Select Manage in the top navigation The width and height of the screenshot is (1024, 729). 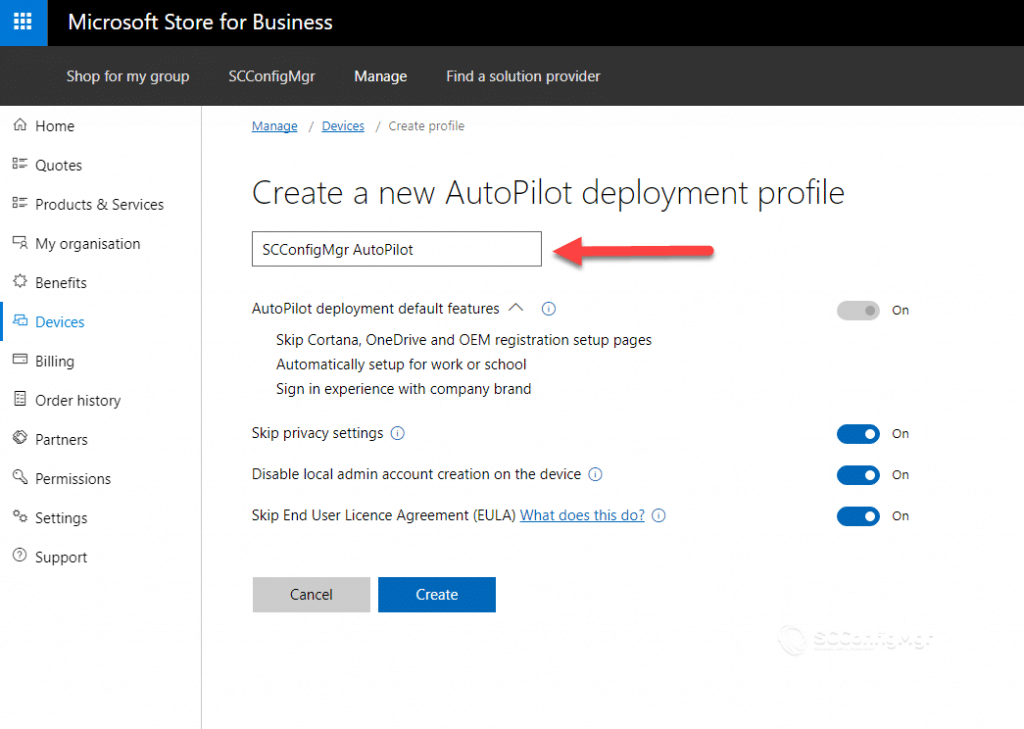(380, 76)
